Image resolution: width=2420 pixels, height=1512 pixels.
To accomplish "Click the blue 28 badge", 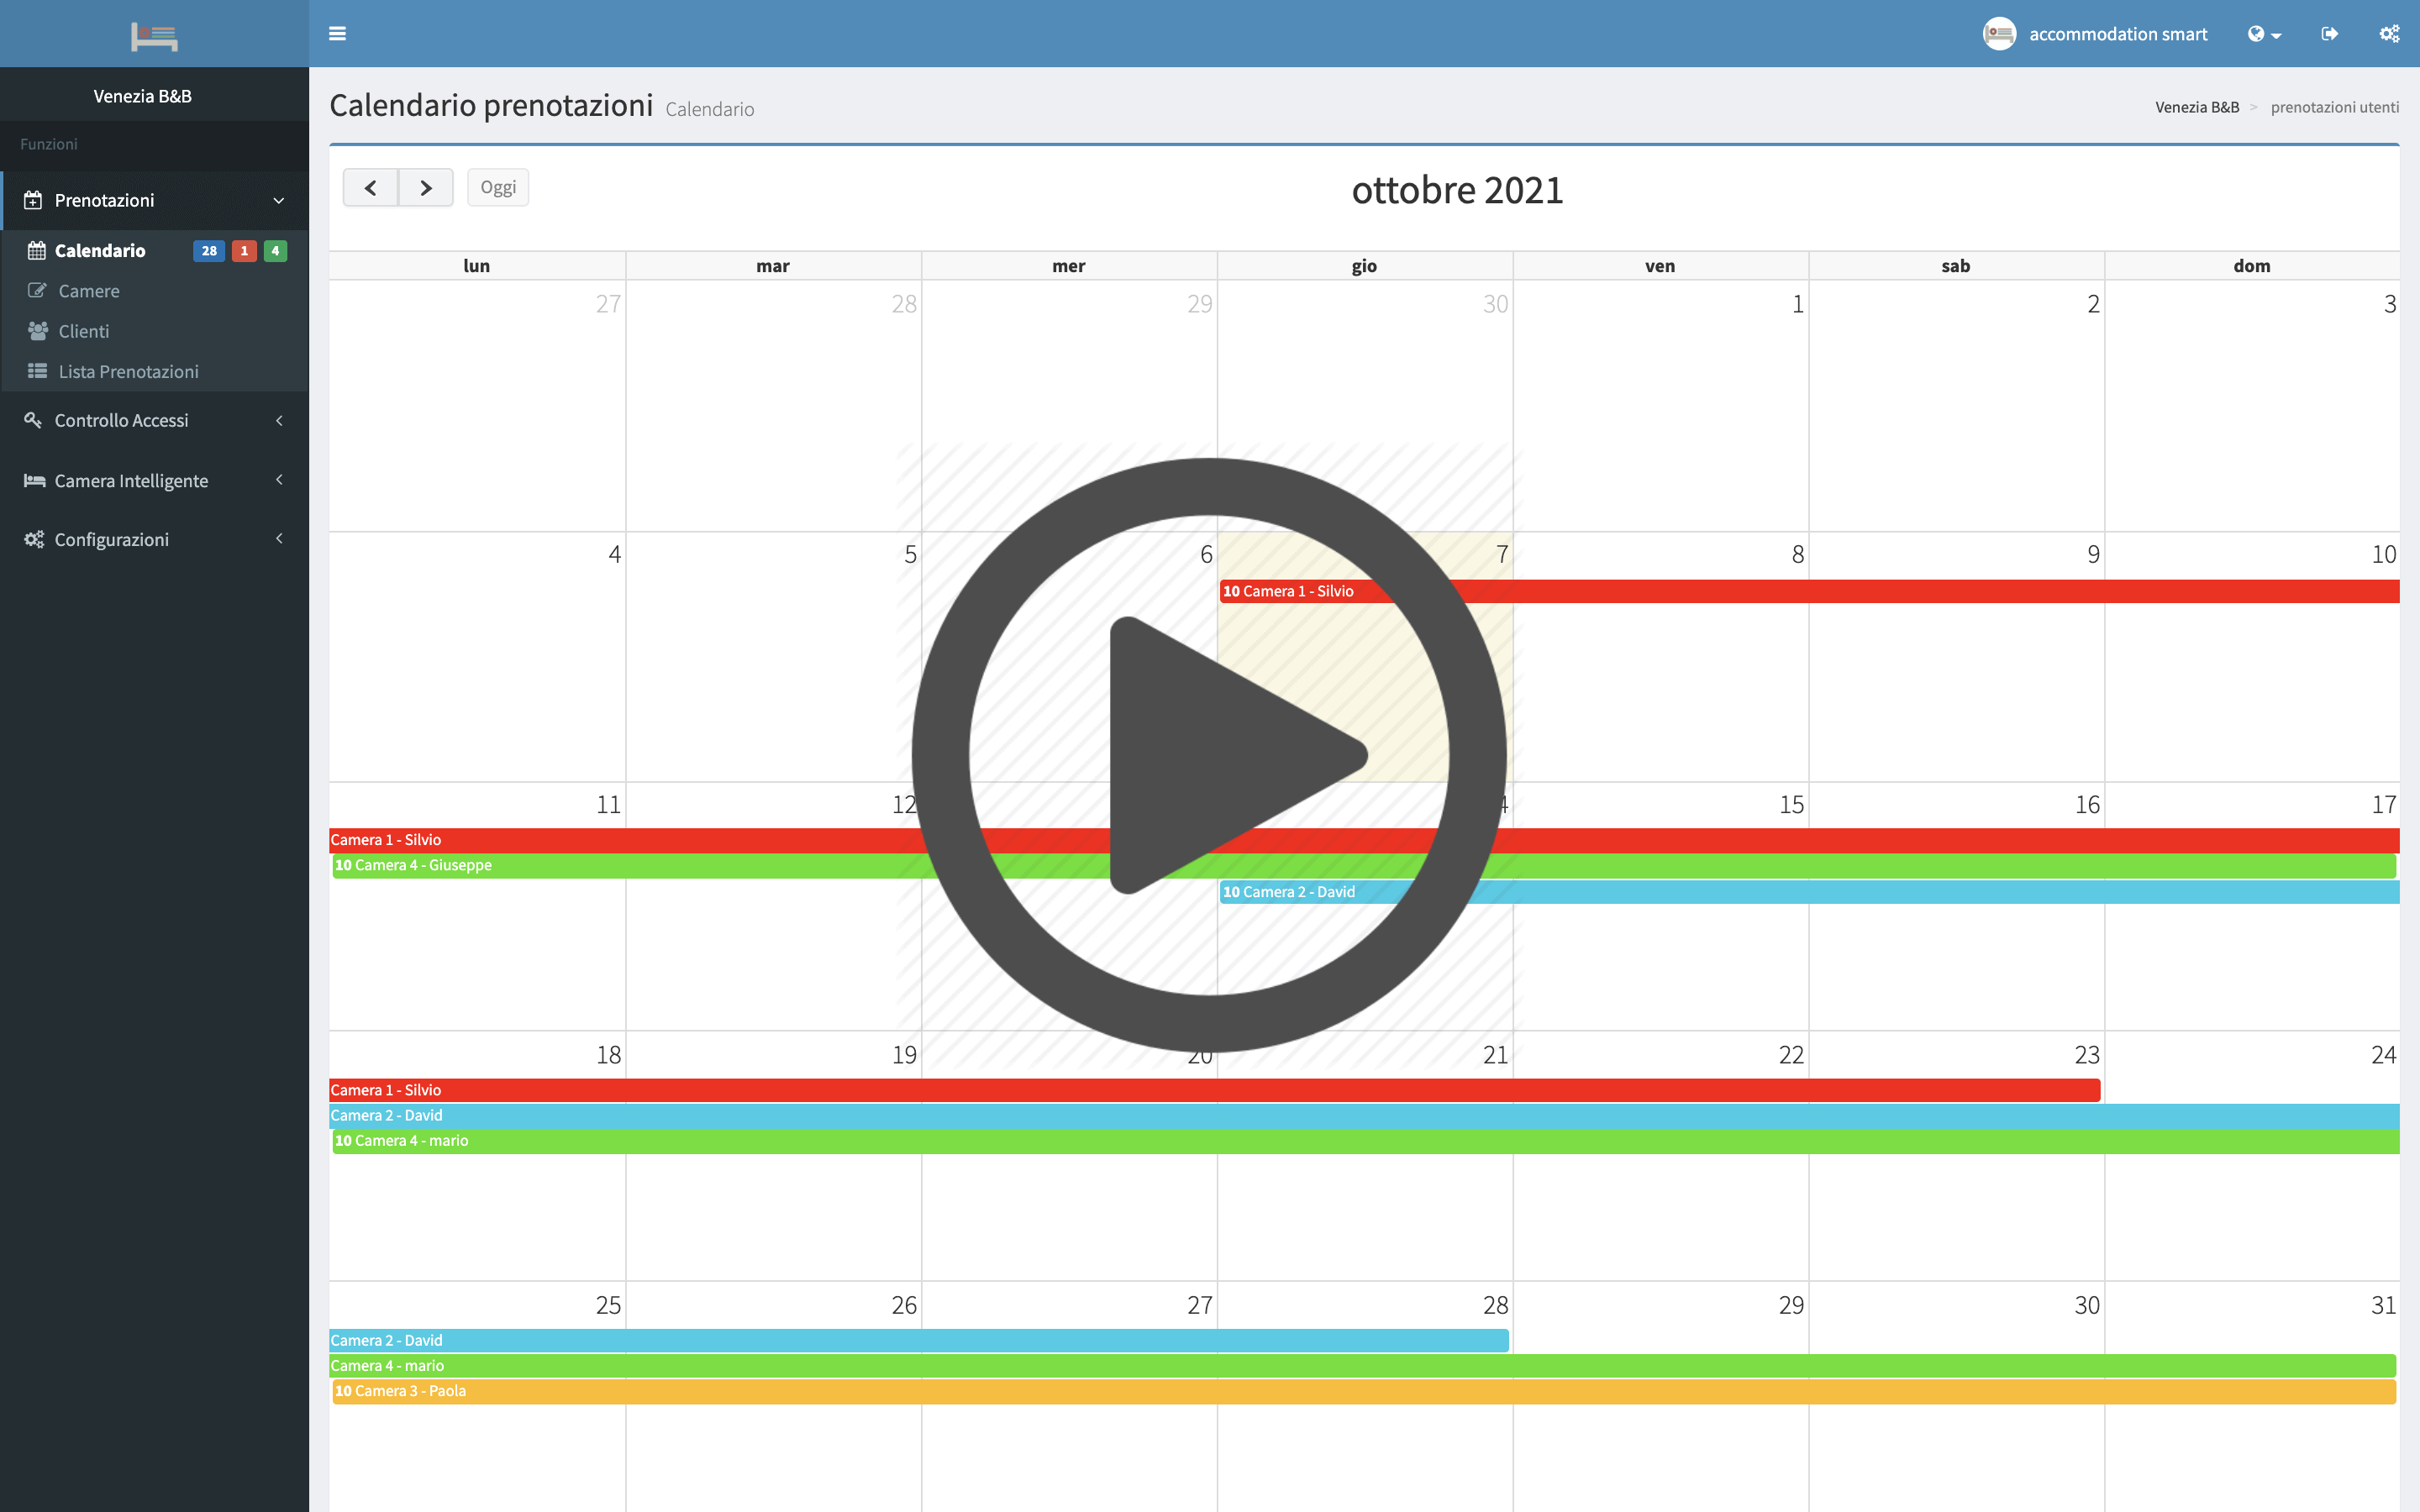I will point(209,251).
